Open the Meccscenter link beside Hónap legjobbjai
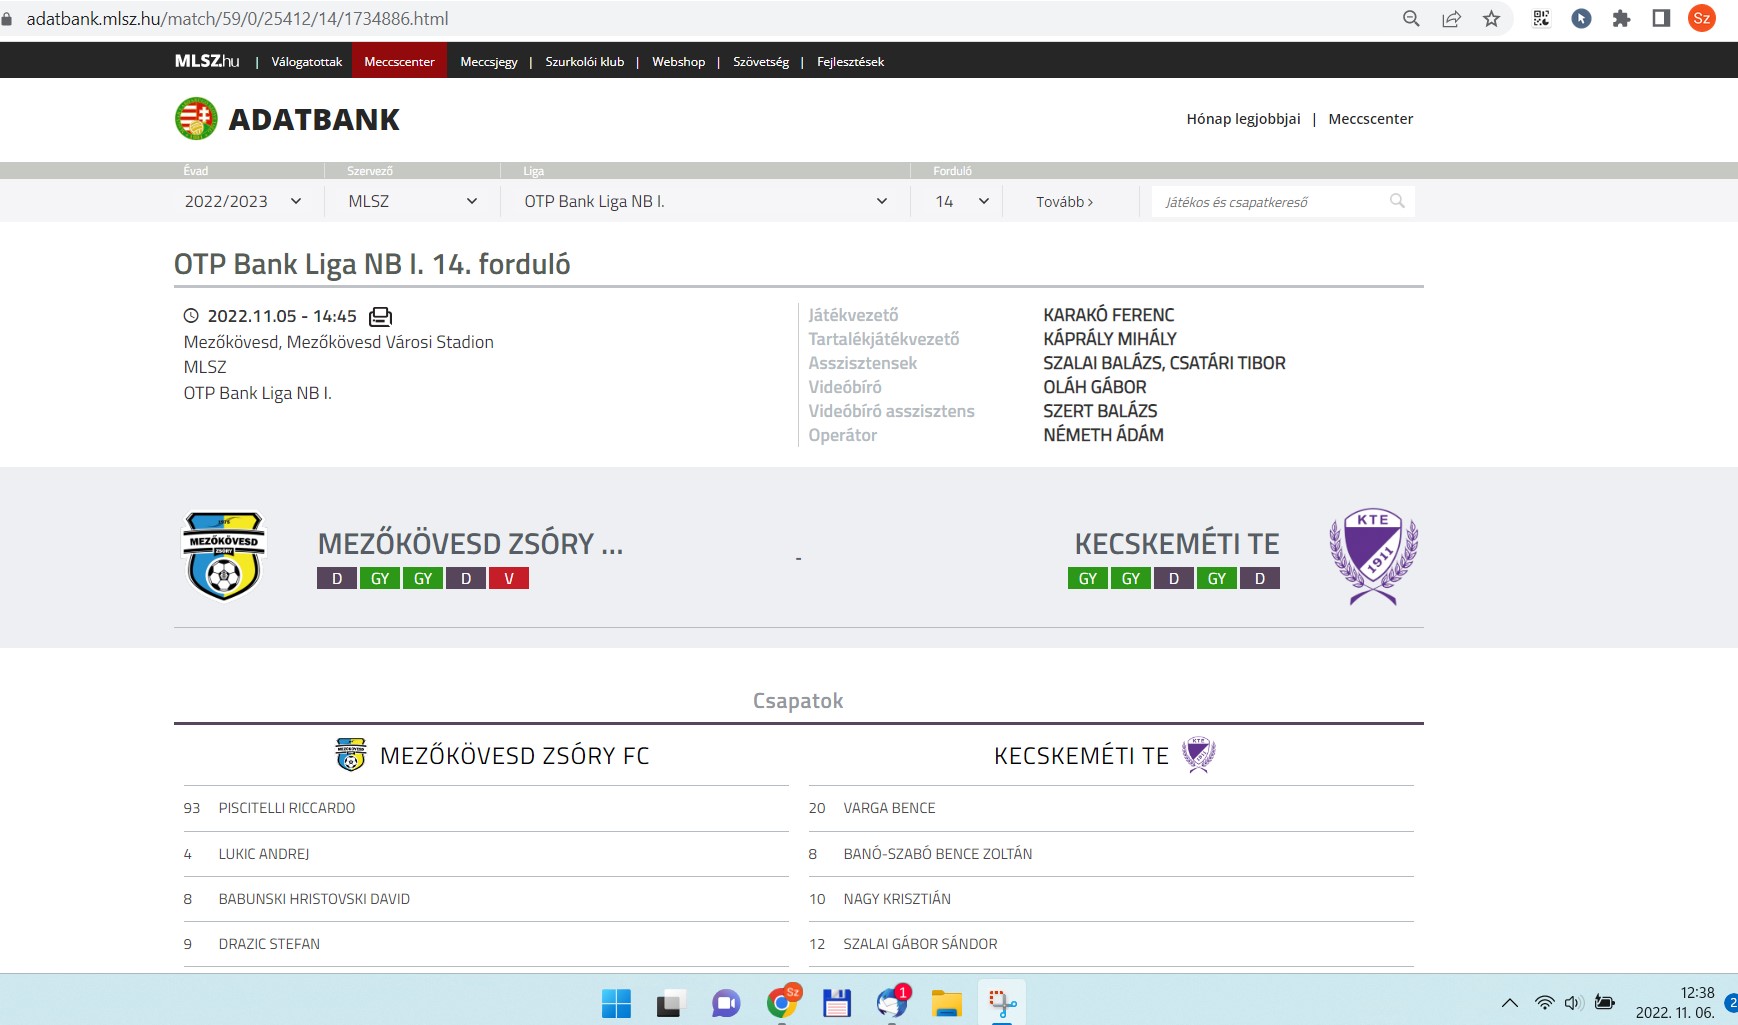 click(x=1370, y=119)
